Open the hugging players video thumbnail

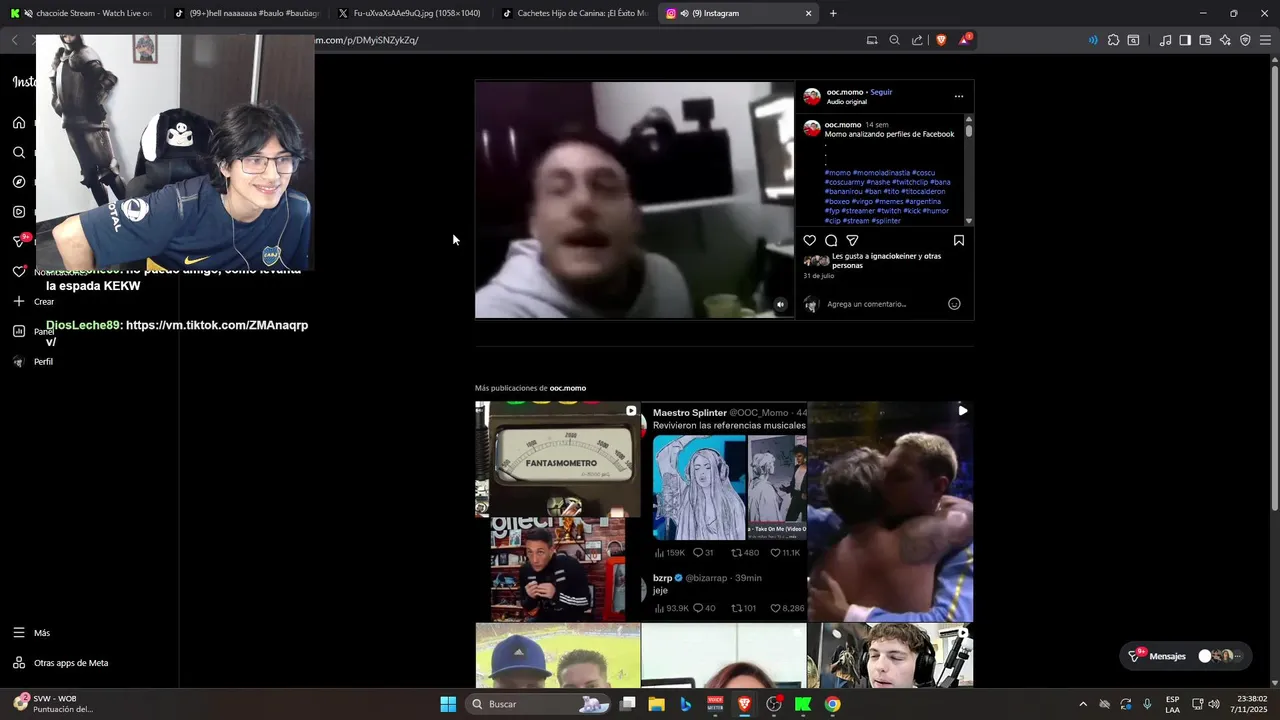890,511
